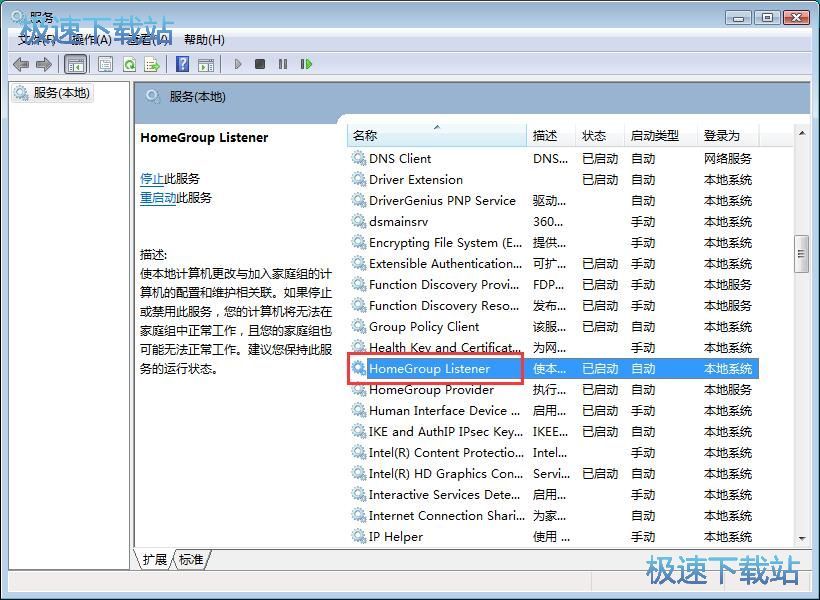
Task: Click gear icon beside Driver Extension
Action: coord(358,179)
